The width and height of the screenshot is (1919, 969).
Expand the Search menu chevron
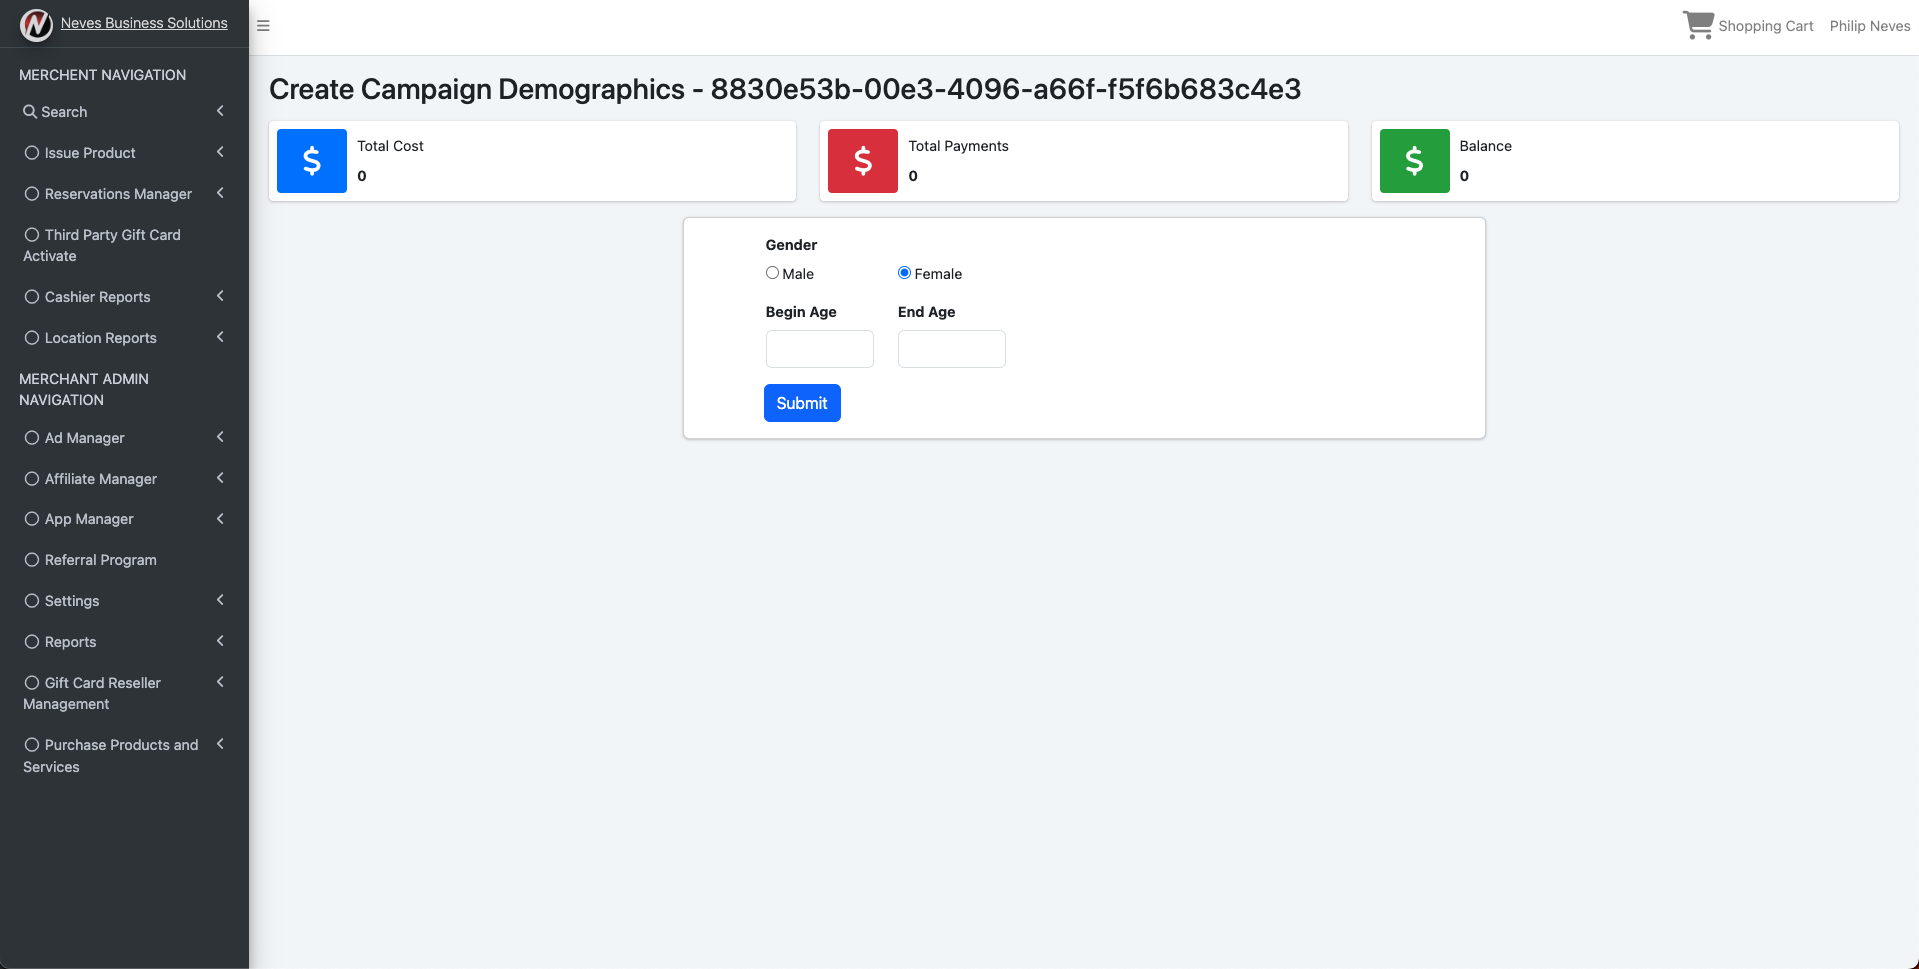point(220,111)
